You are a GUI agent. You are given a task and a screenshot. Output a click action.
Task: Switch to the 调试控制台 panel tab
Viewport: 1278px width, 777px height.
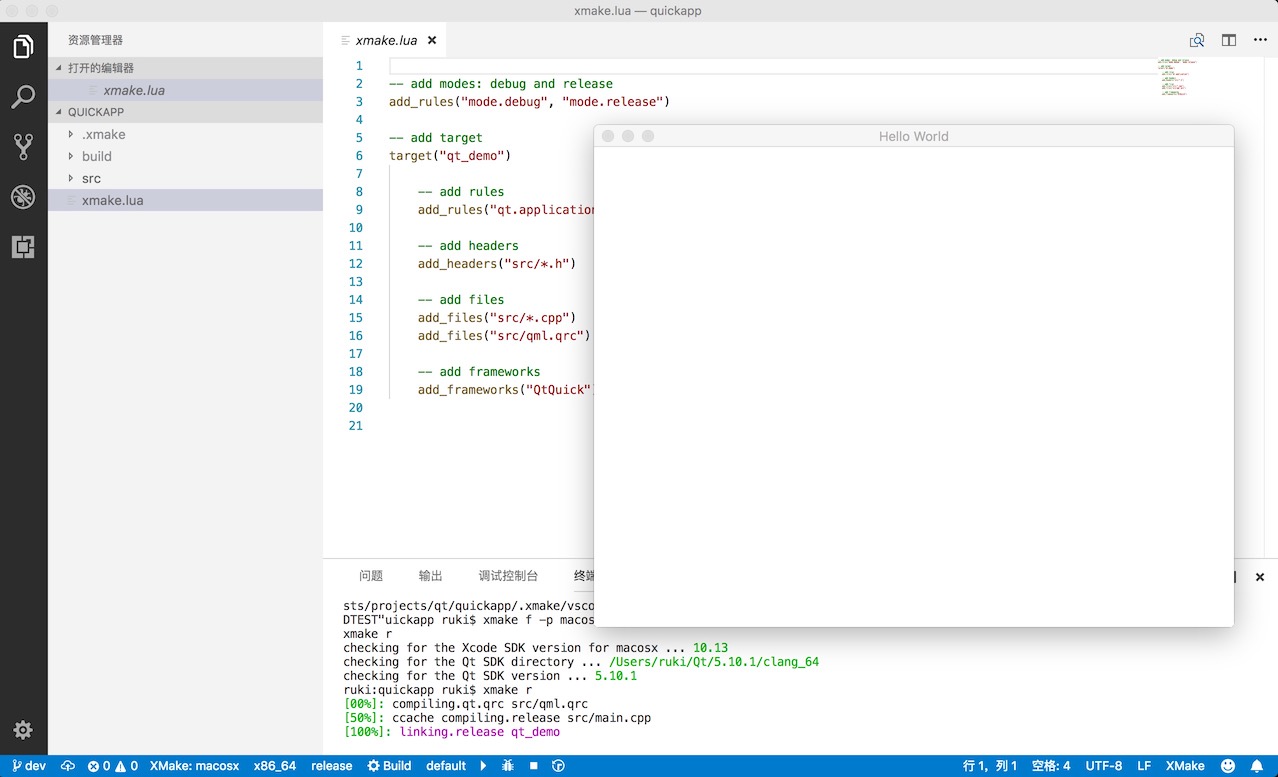(x=508, y=576)
